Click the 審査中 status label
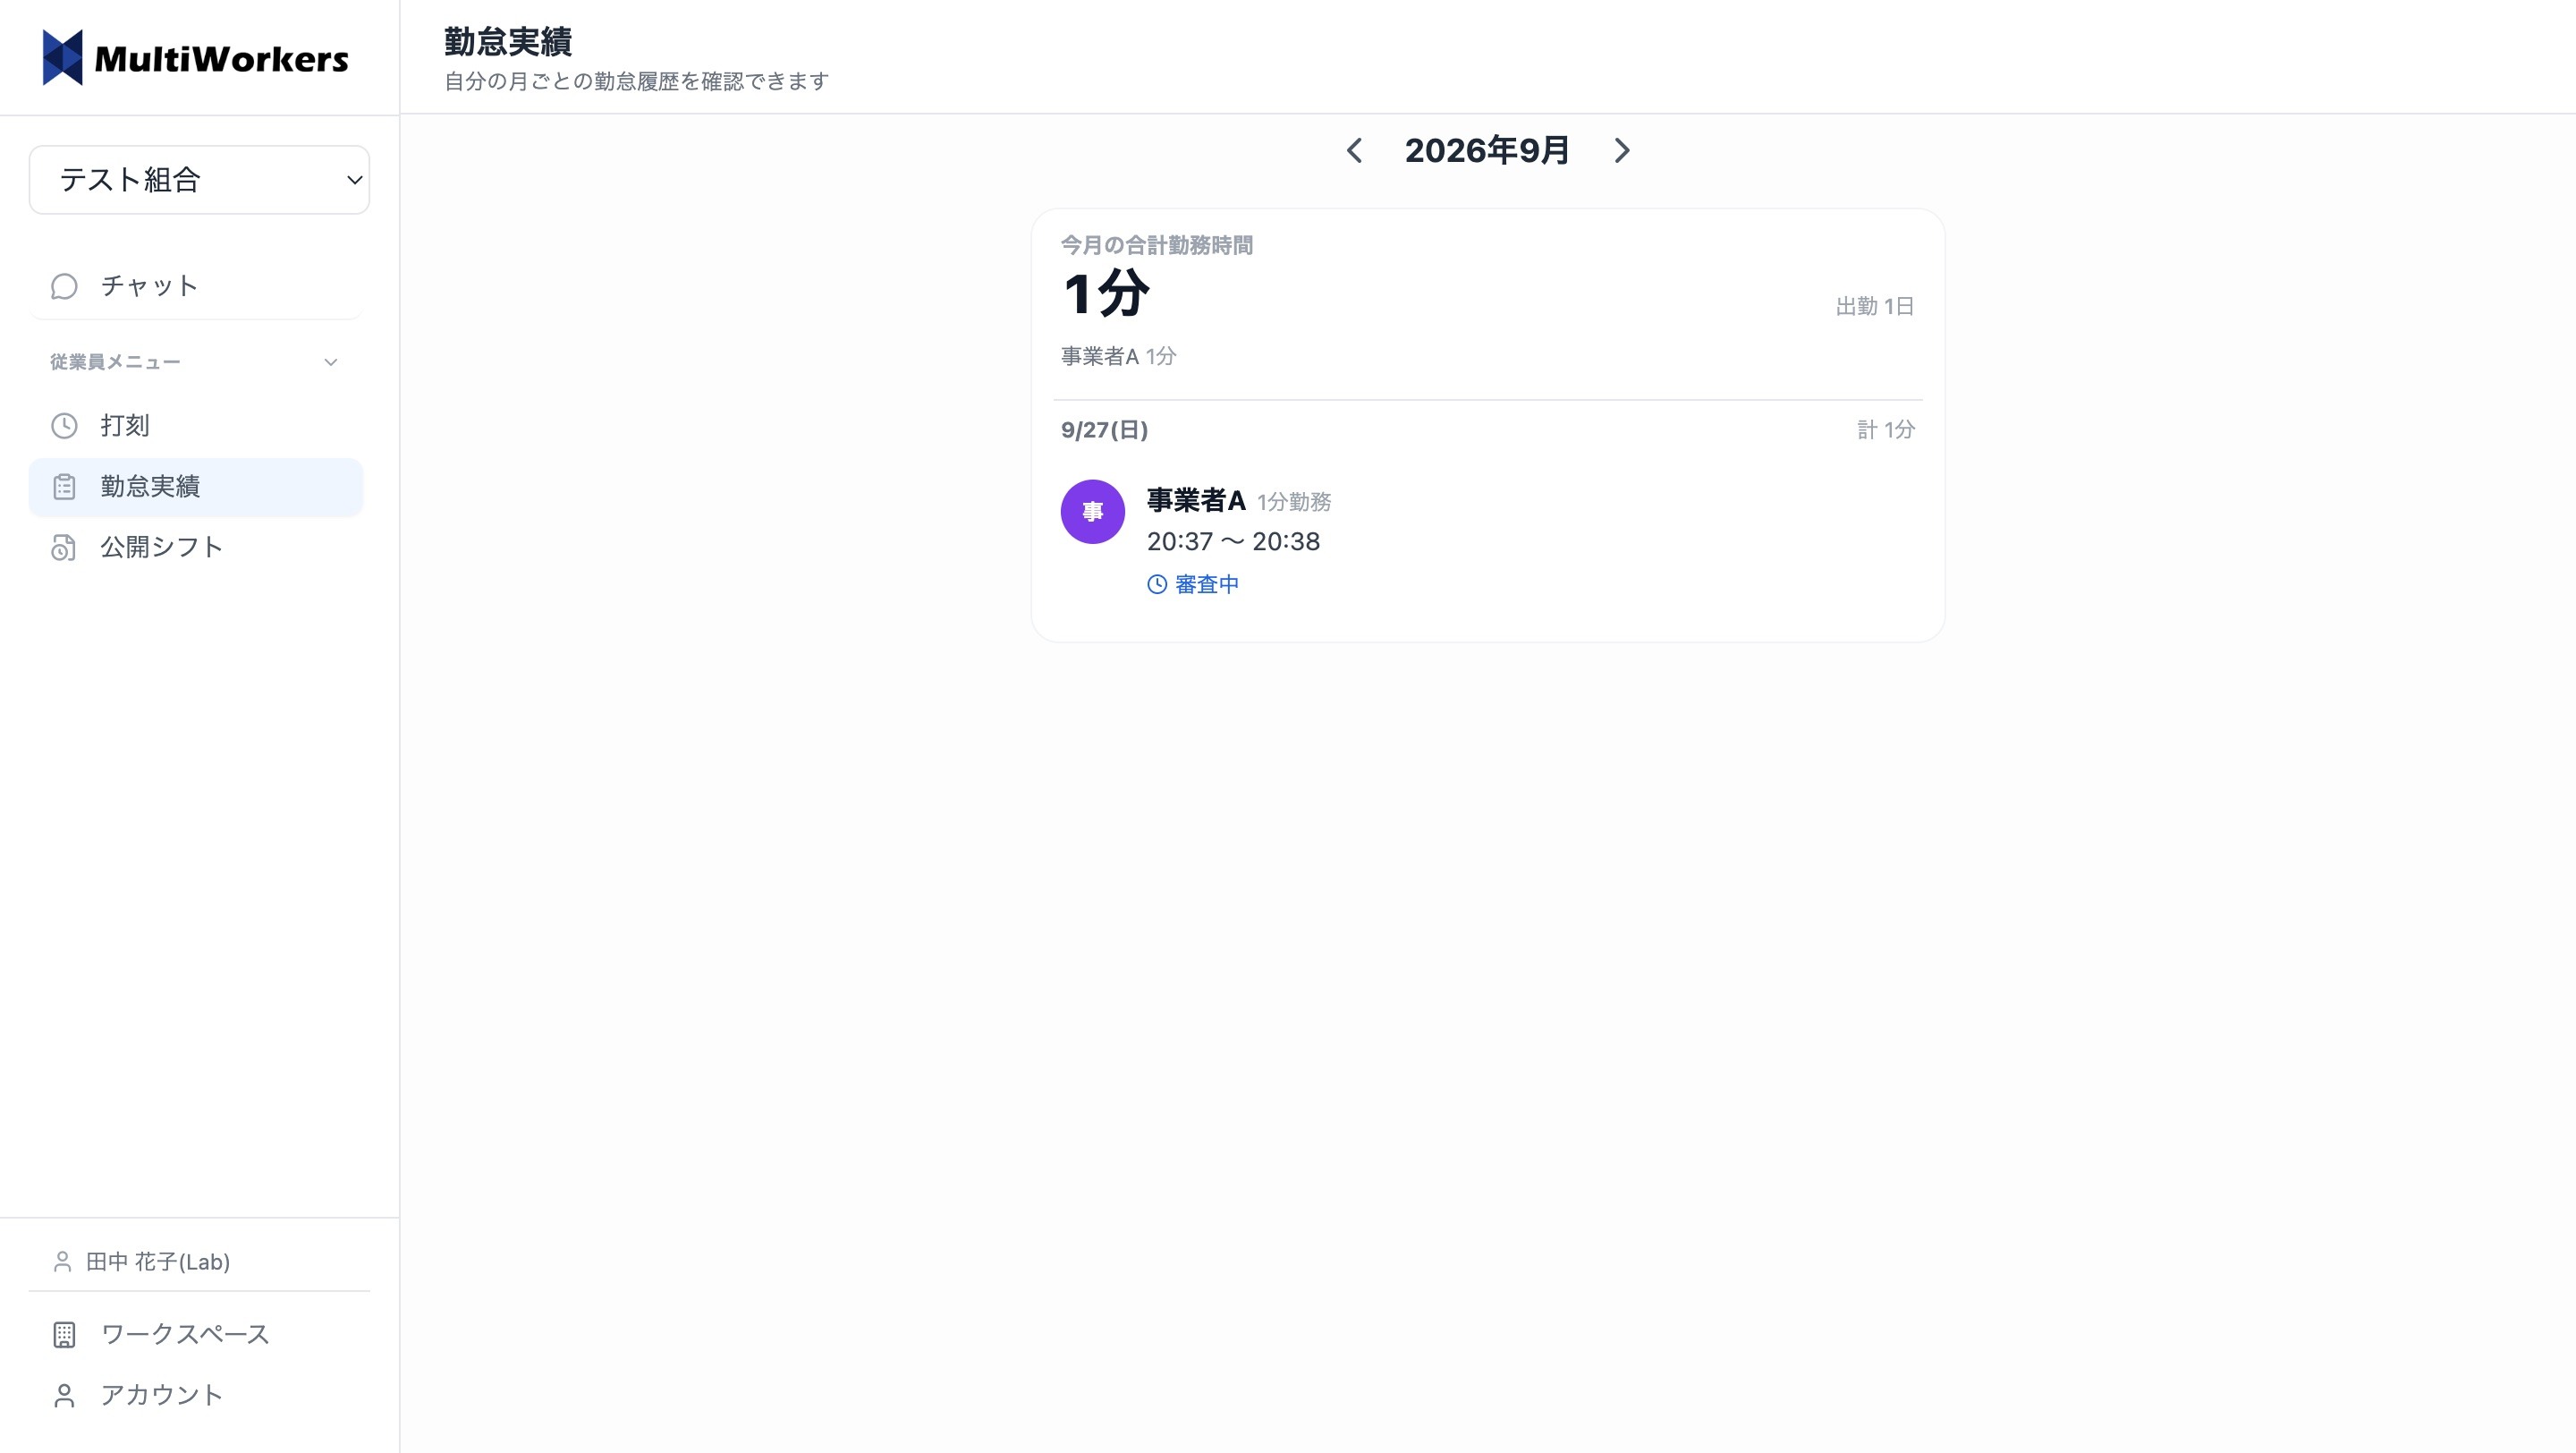Screen dimensions: 2576x1453 click(1207, 585)
